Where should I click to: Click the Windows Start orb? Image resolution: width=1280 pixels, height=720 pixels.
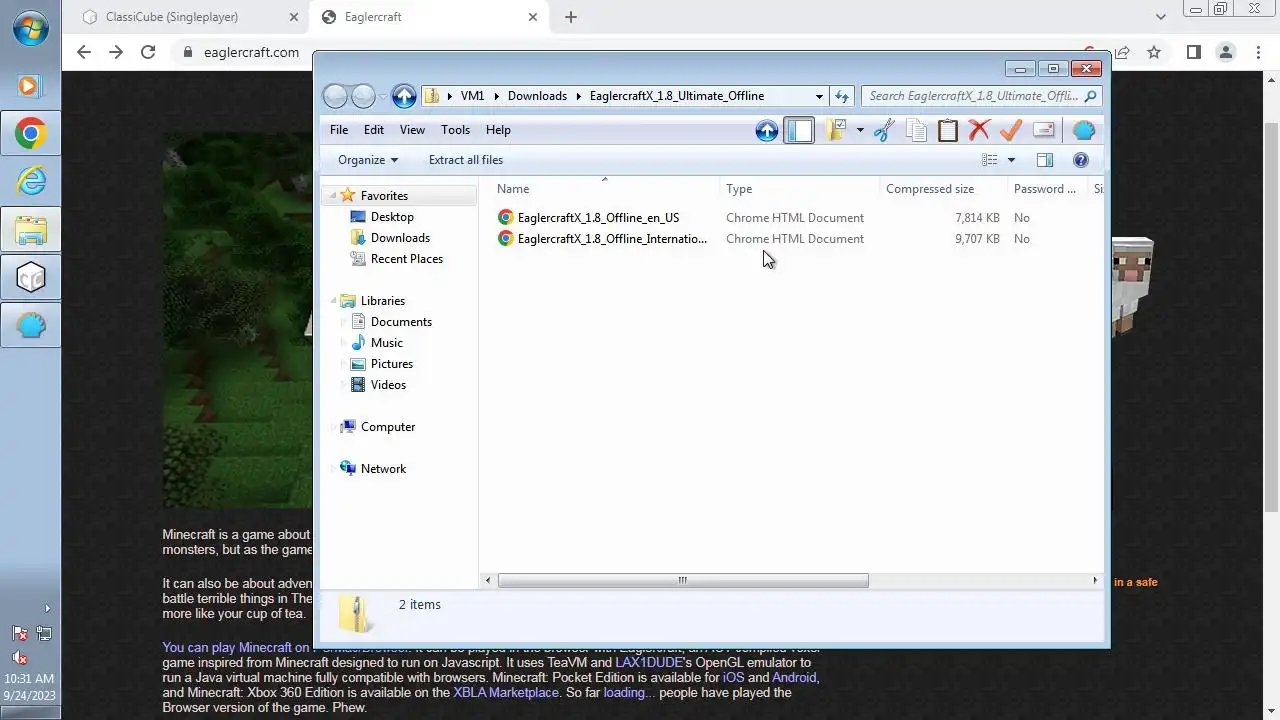pyautogui.click(x=31, y=28)
